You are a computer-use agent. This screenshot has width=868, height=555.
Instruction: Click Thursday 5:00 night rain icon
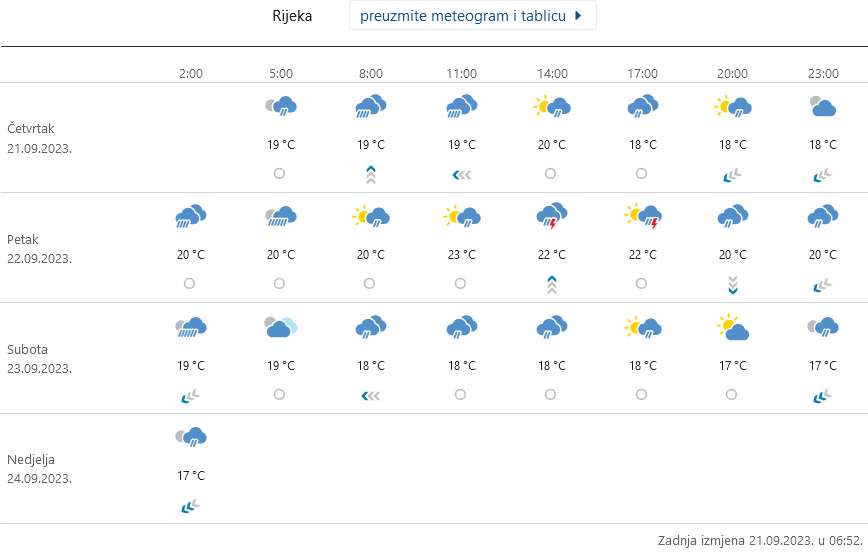pos(280,105)
